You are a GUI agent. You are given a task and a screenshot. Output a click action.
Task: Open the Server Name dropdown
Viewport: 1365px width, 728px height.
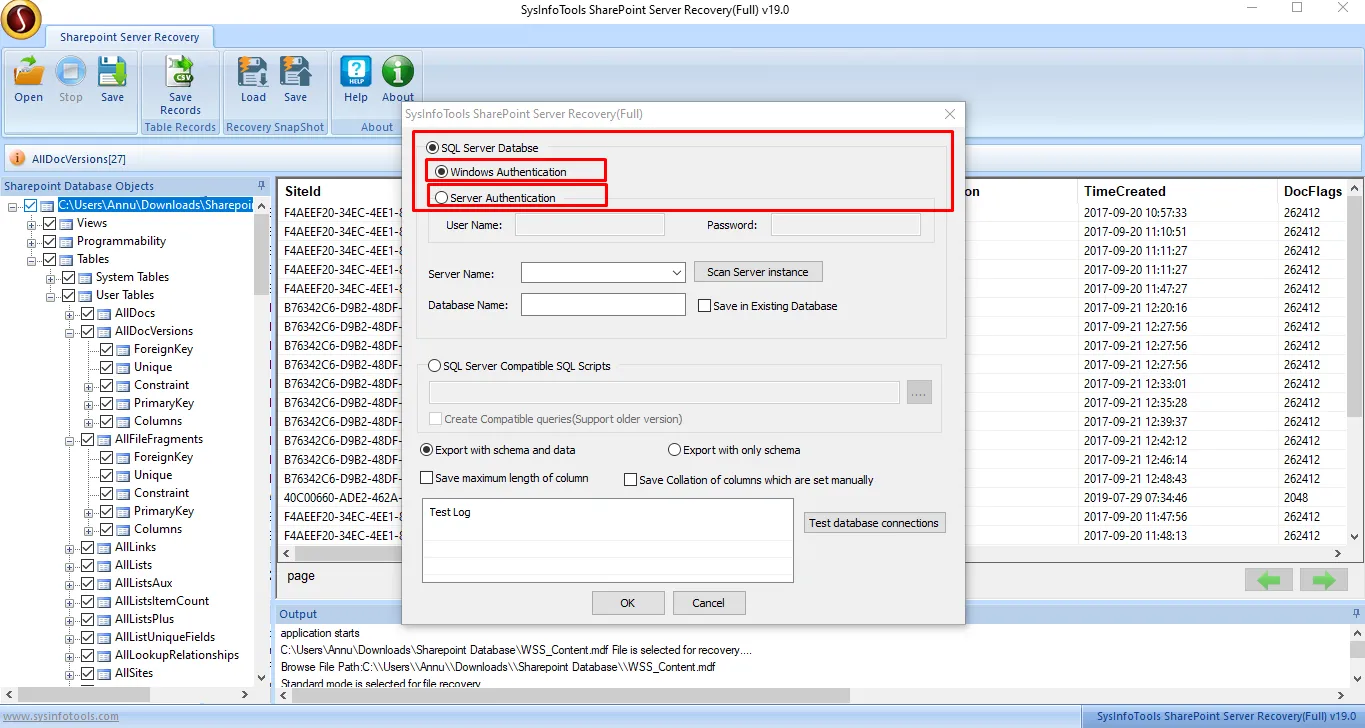point(677,272)
